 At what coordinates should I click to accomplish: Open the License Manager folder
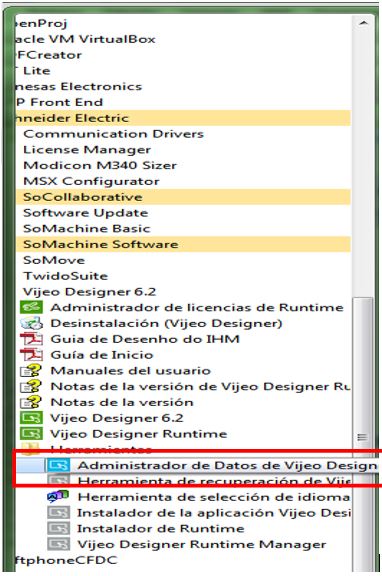[87, 150]
